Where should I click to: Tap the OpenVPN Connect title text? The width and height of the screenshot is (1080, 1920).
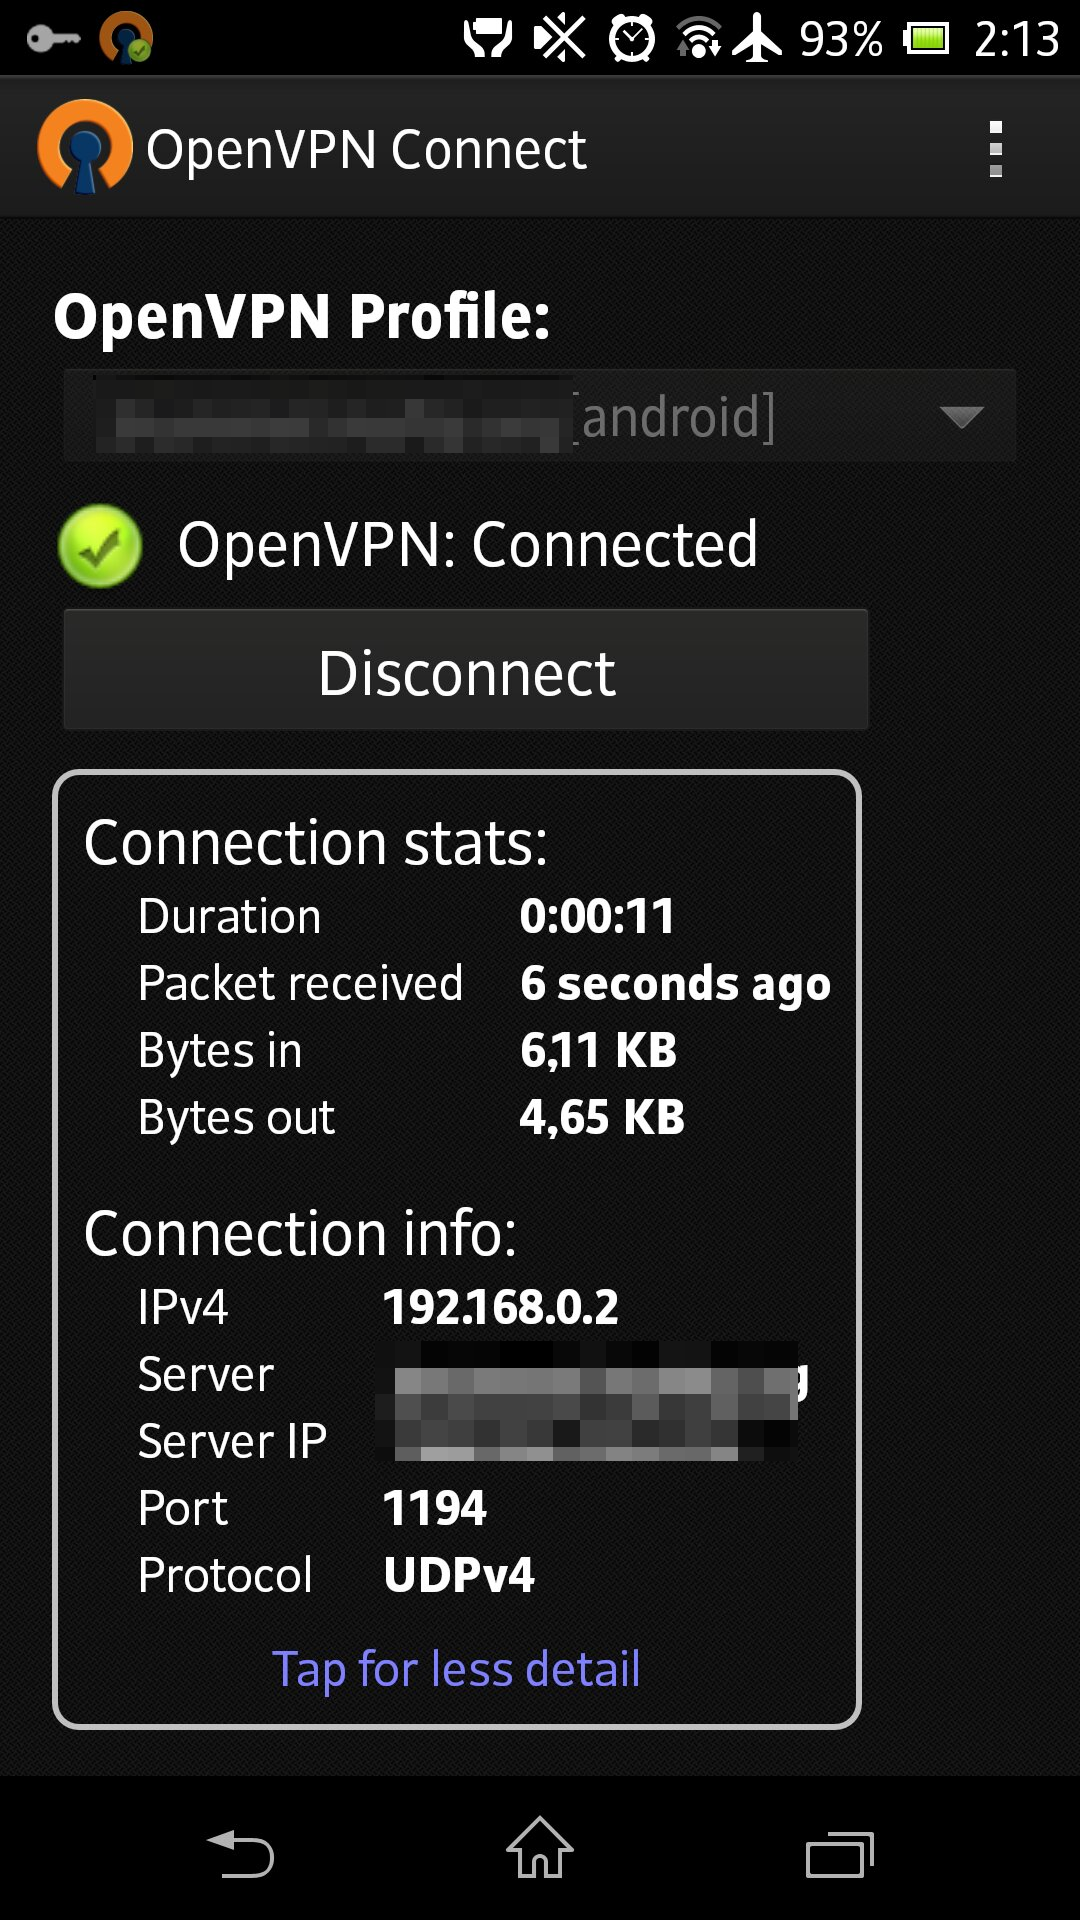[x=366, y=150]
